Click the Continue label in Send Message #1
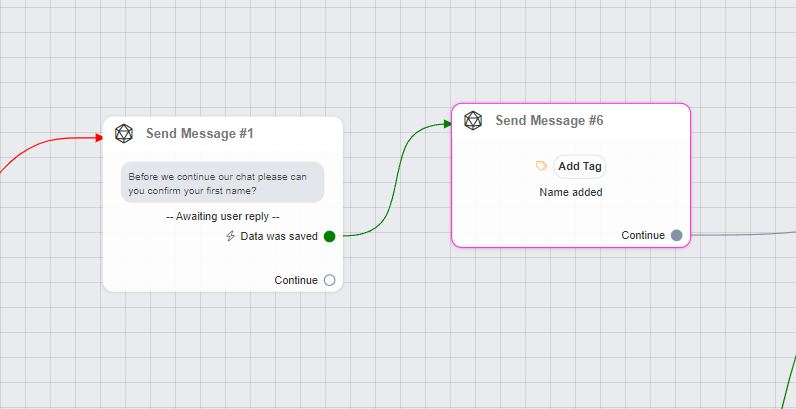 pyautogui.click(x=296, y=280)
